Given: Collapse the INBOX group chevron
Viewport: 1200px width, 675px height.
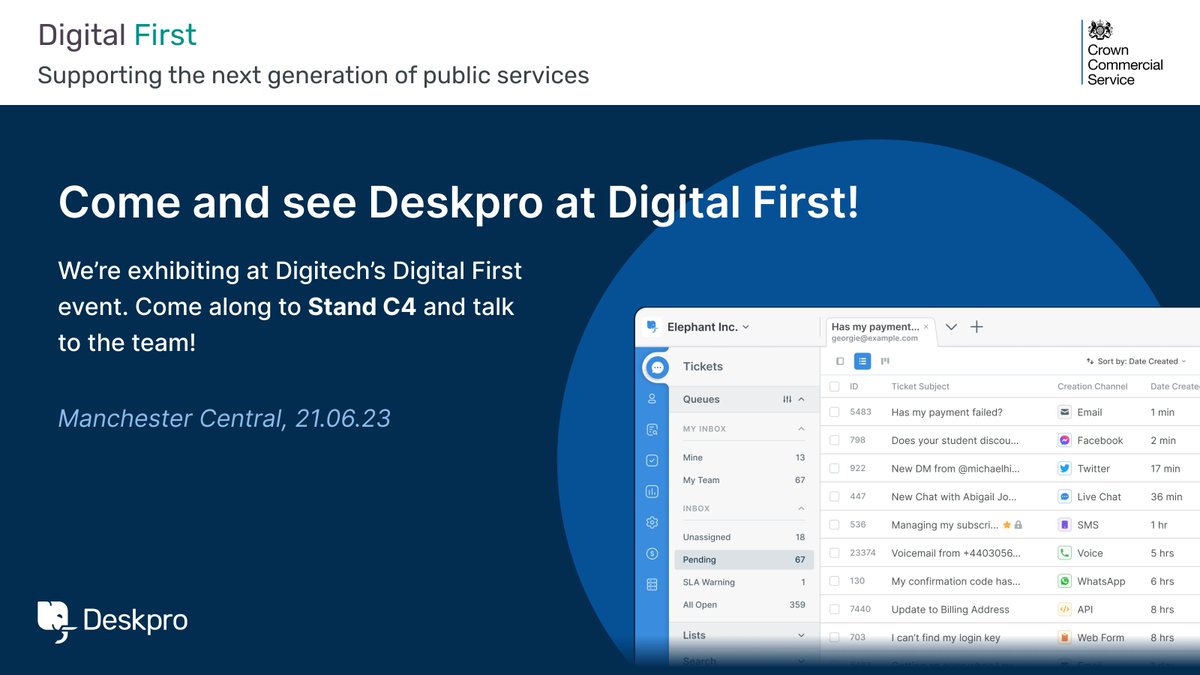Looking at the screenshot, I should click(x=801, y=508).
